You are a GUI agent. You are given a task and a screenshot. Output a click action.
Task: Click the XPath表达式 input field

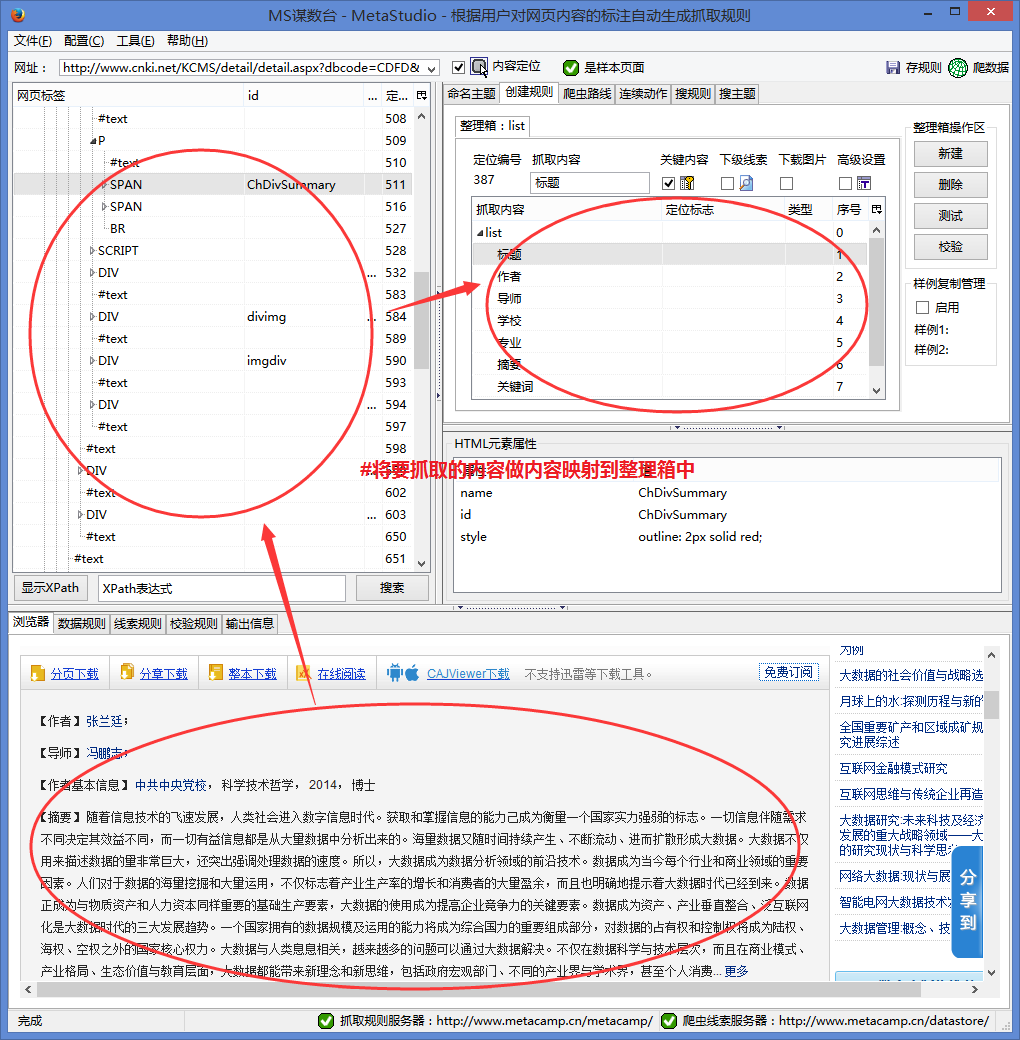(x=222, y=588)
